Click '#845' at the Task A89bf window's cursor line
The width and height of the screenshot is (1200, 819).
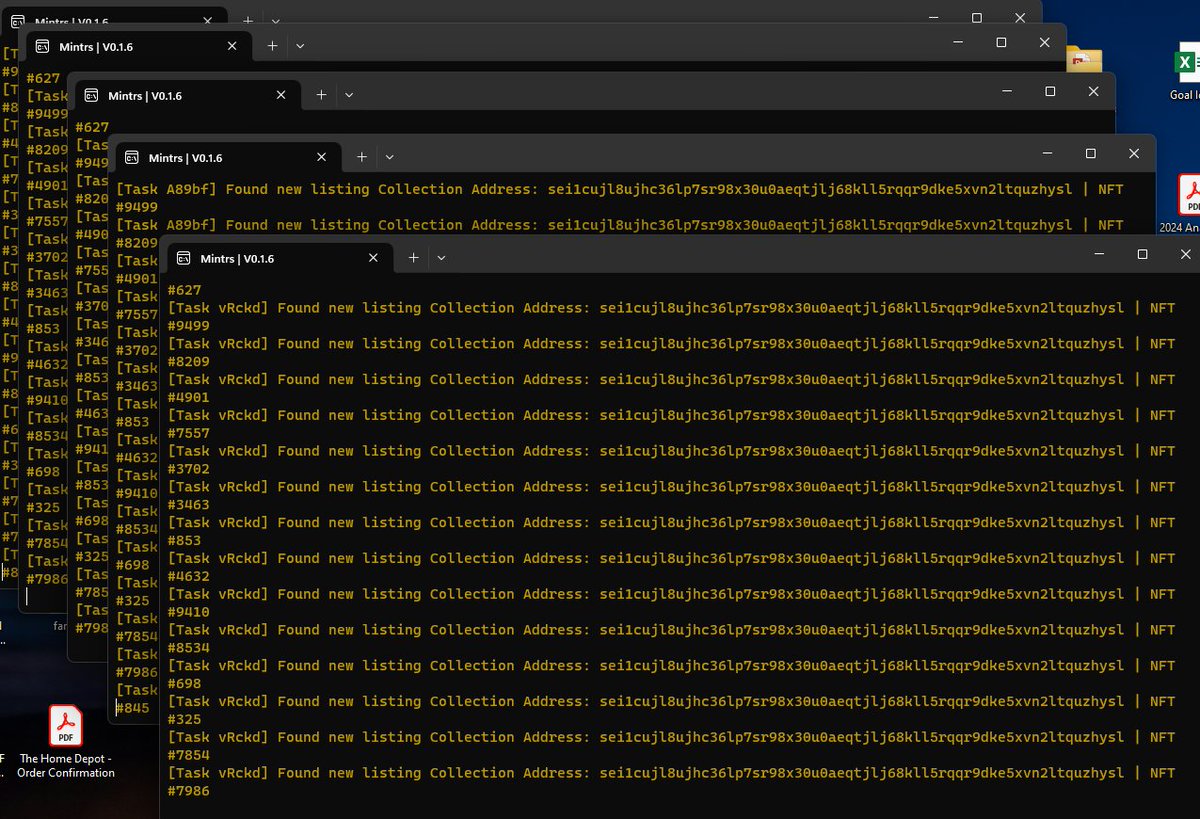(x=133, y=708)
